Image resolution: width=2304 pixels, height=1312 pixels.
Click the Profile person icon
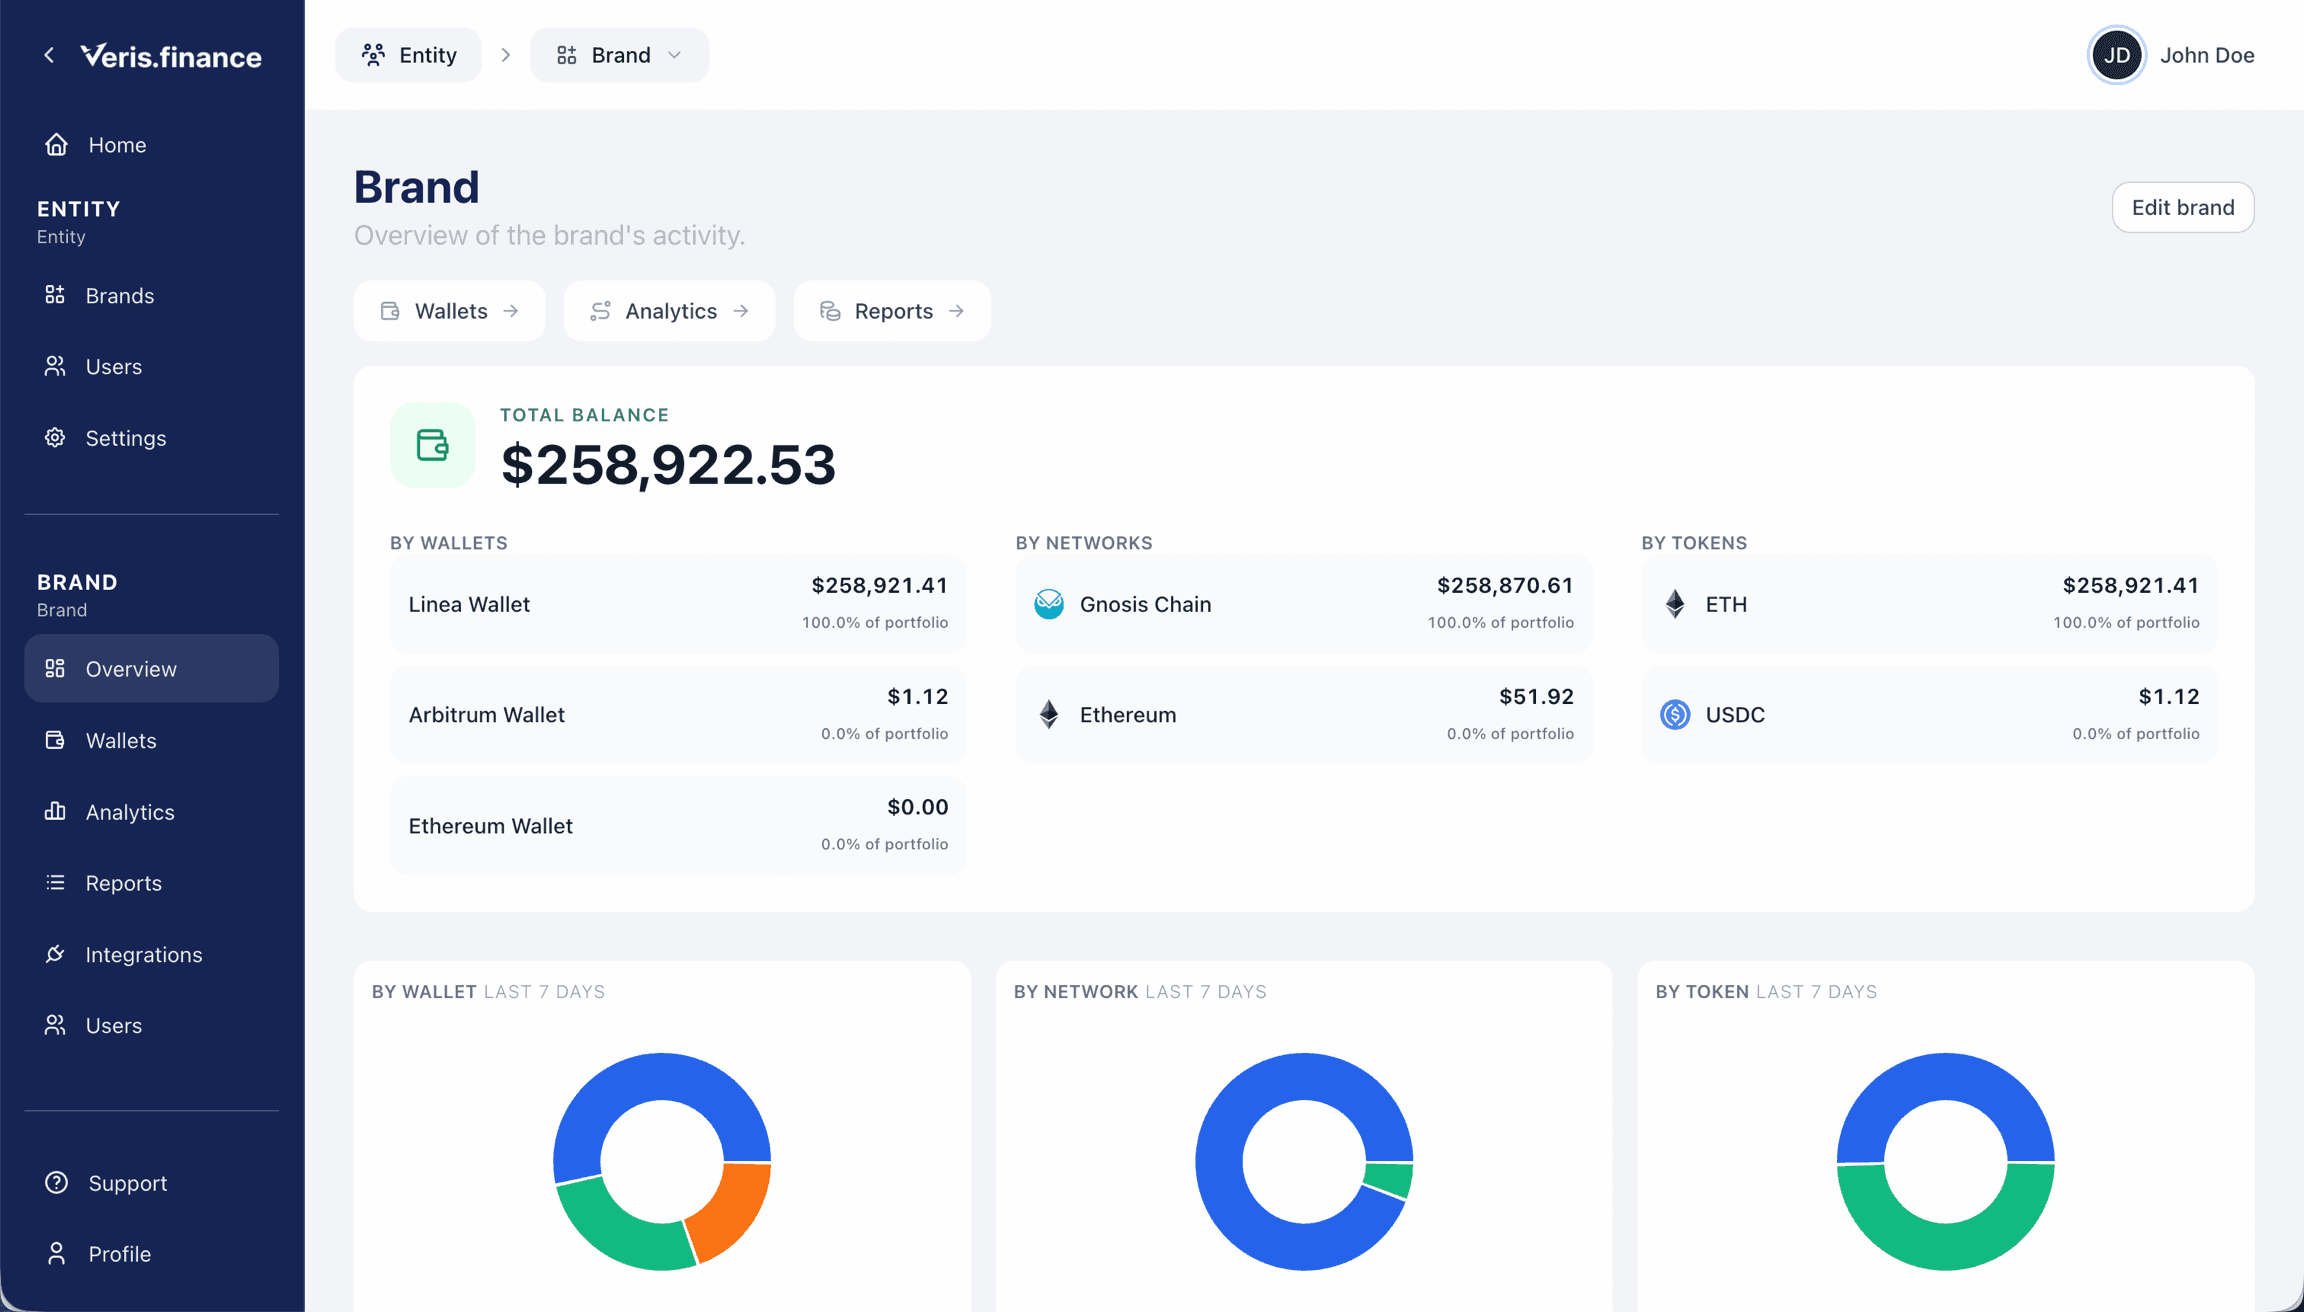(x=56, y=1253)
